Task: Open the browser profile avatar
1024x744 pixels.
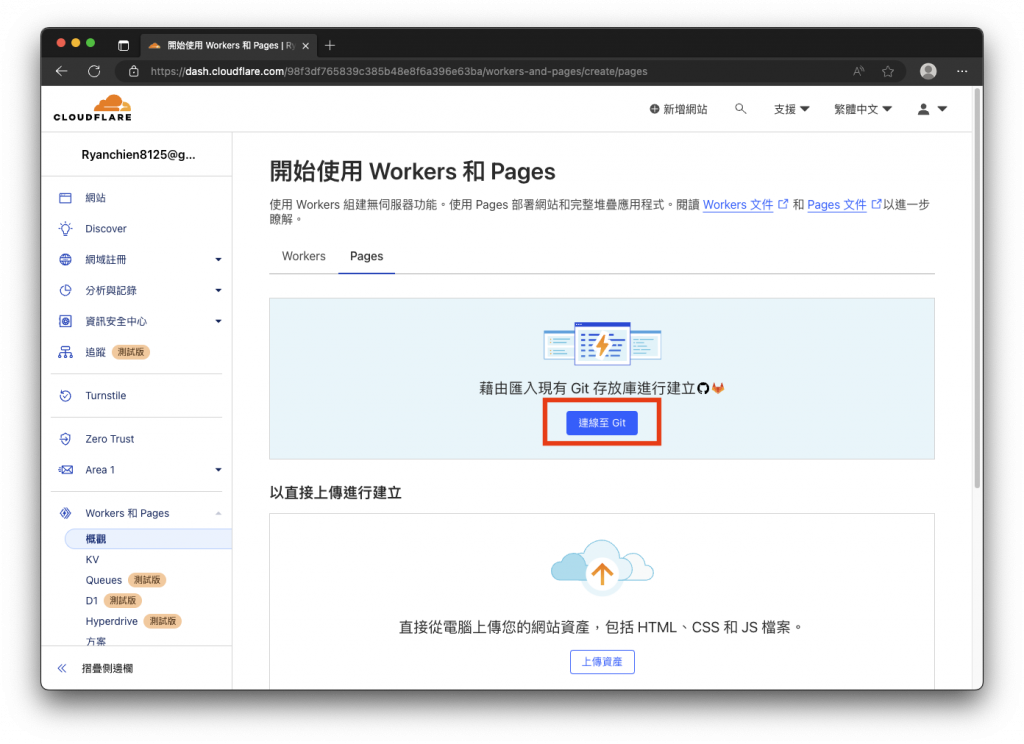Action: click(x=928, y=71)
